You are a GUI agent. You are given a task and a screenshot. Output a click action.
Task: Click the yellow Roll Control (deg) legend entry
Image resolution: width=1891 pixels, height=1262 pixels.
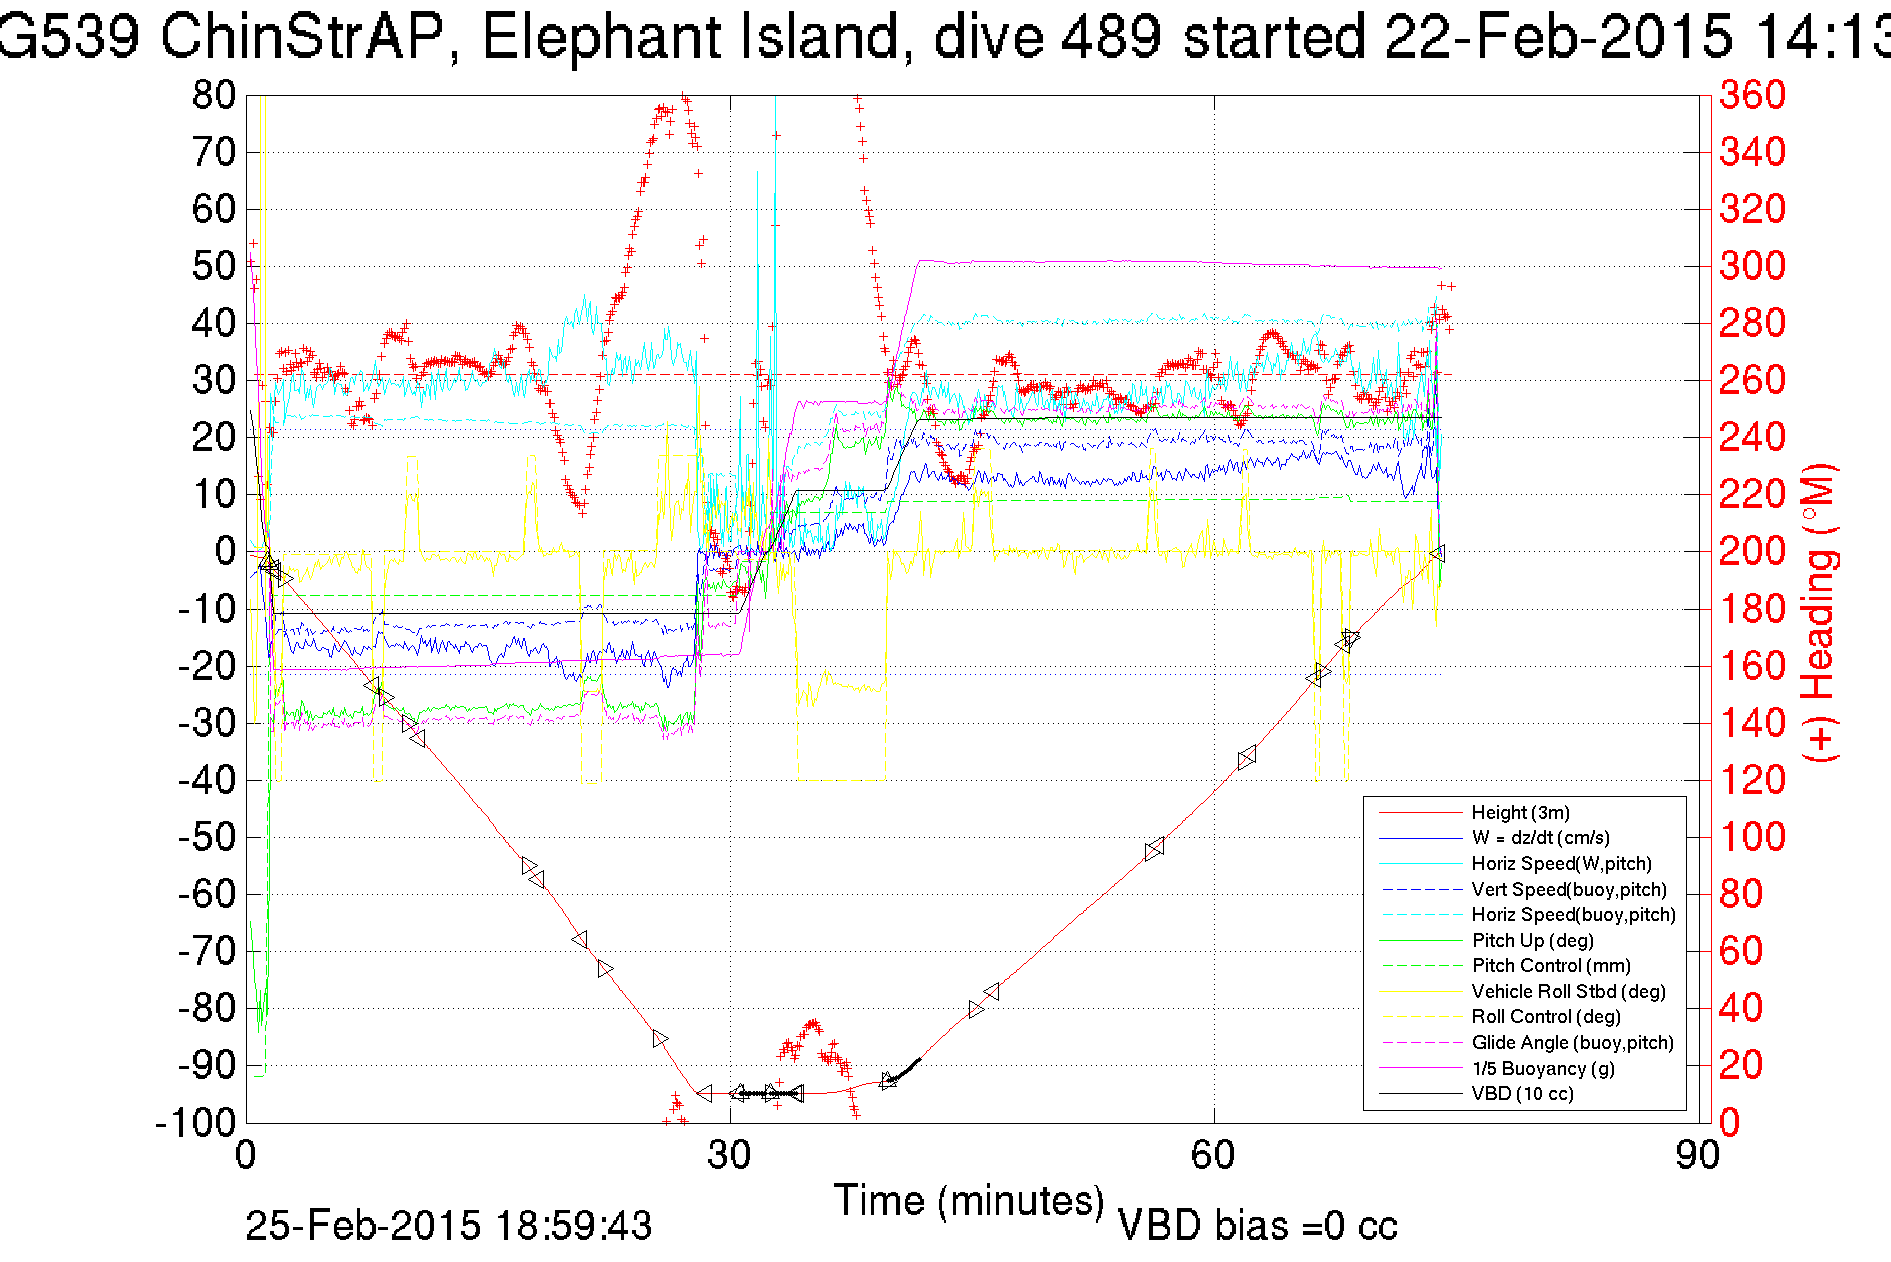tap(1546, 1017)
